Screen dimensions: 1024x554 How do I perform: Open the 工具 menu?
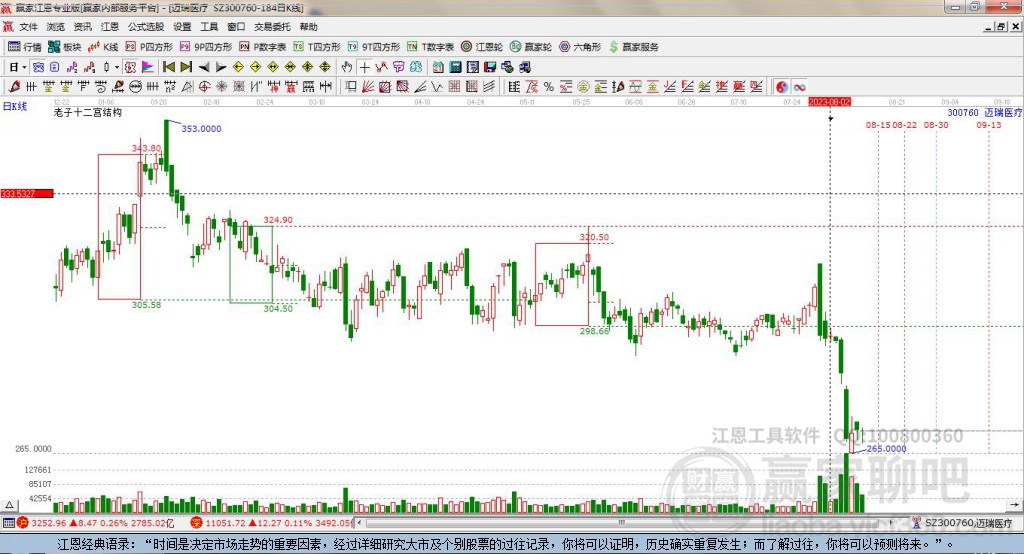point(209,27)
